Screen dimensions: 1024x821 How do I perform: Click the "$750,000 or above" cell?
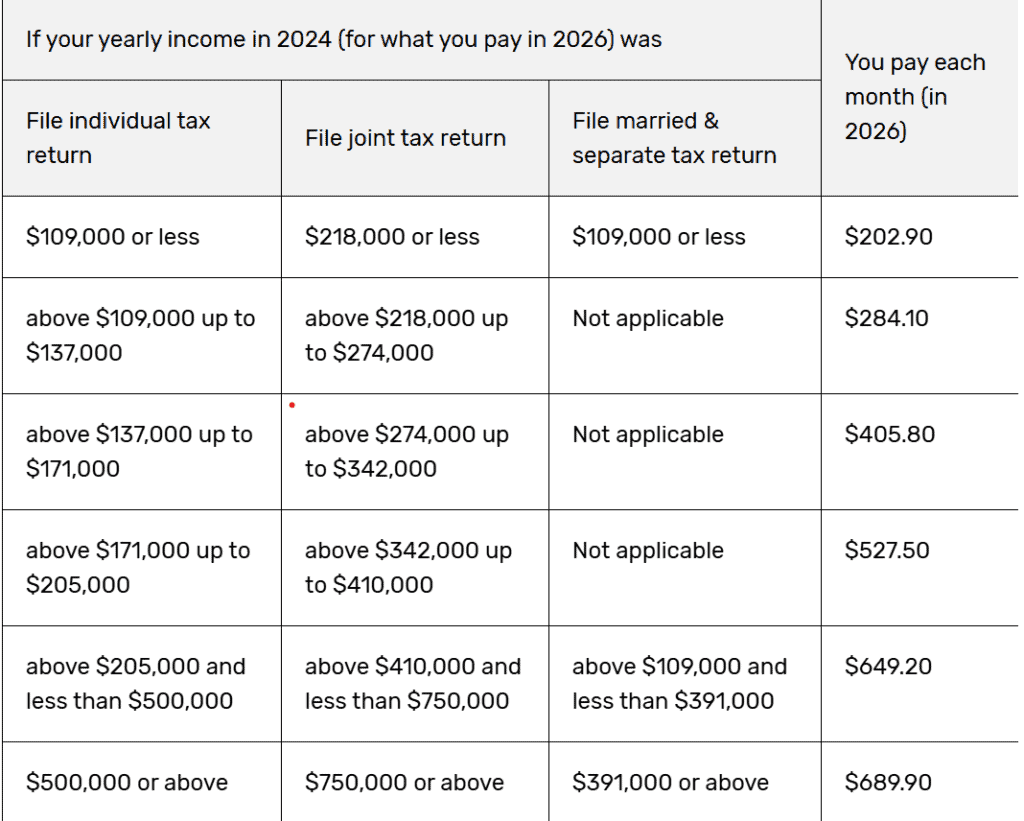404,782
